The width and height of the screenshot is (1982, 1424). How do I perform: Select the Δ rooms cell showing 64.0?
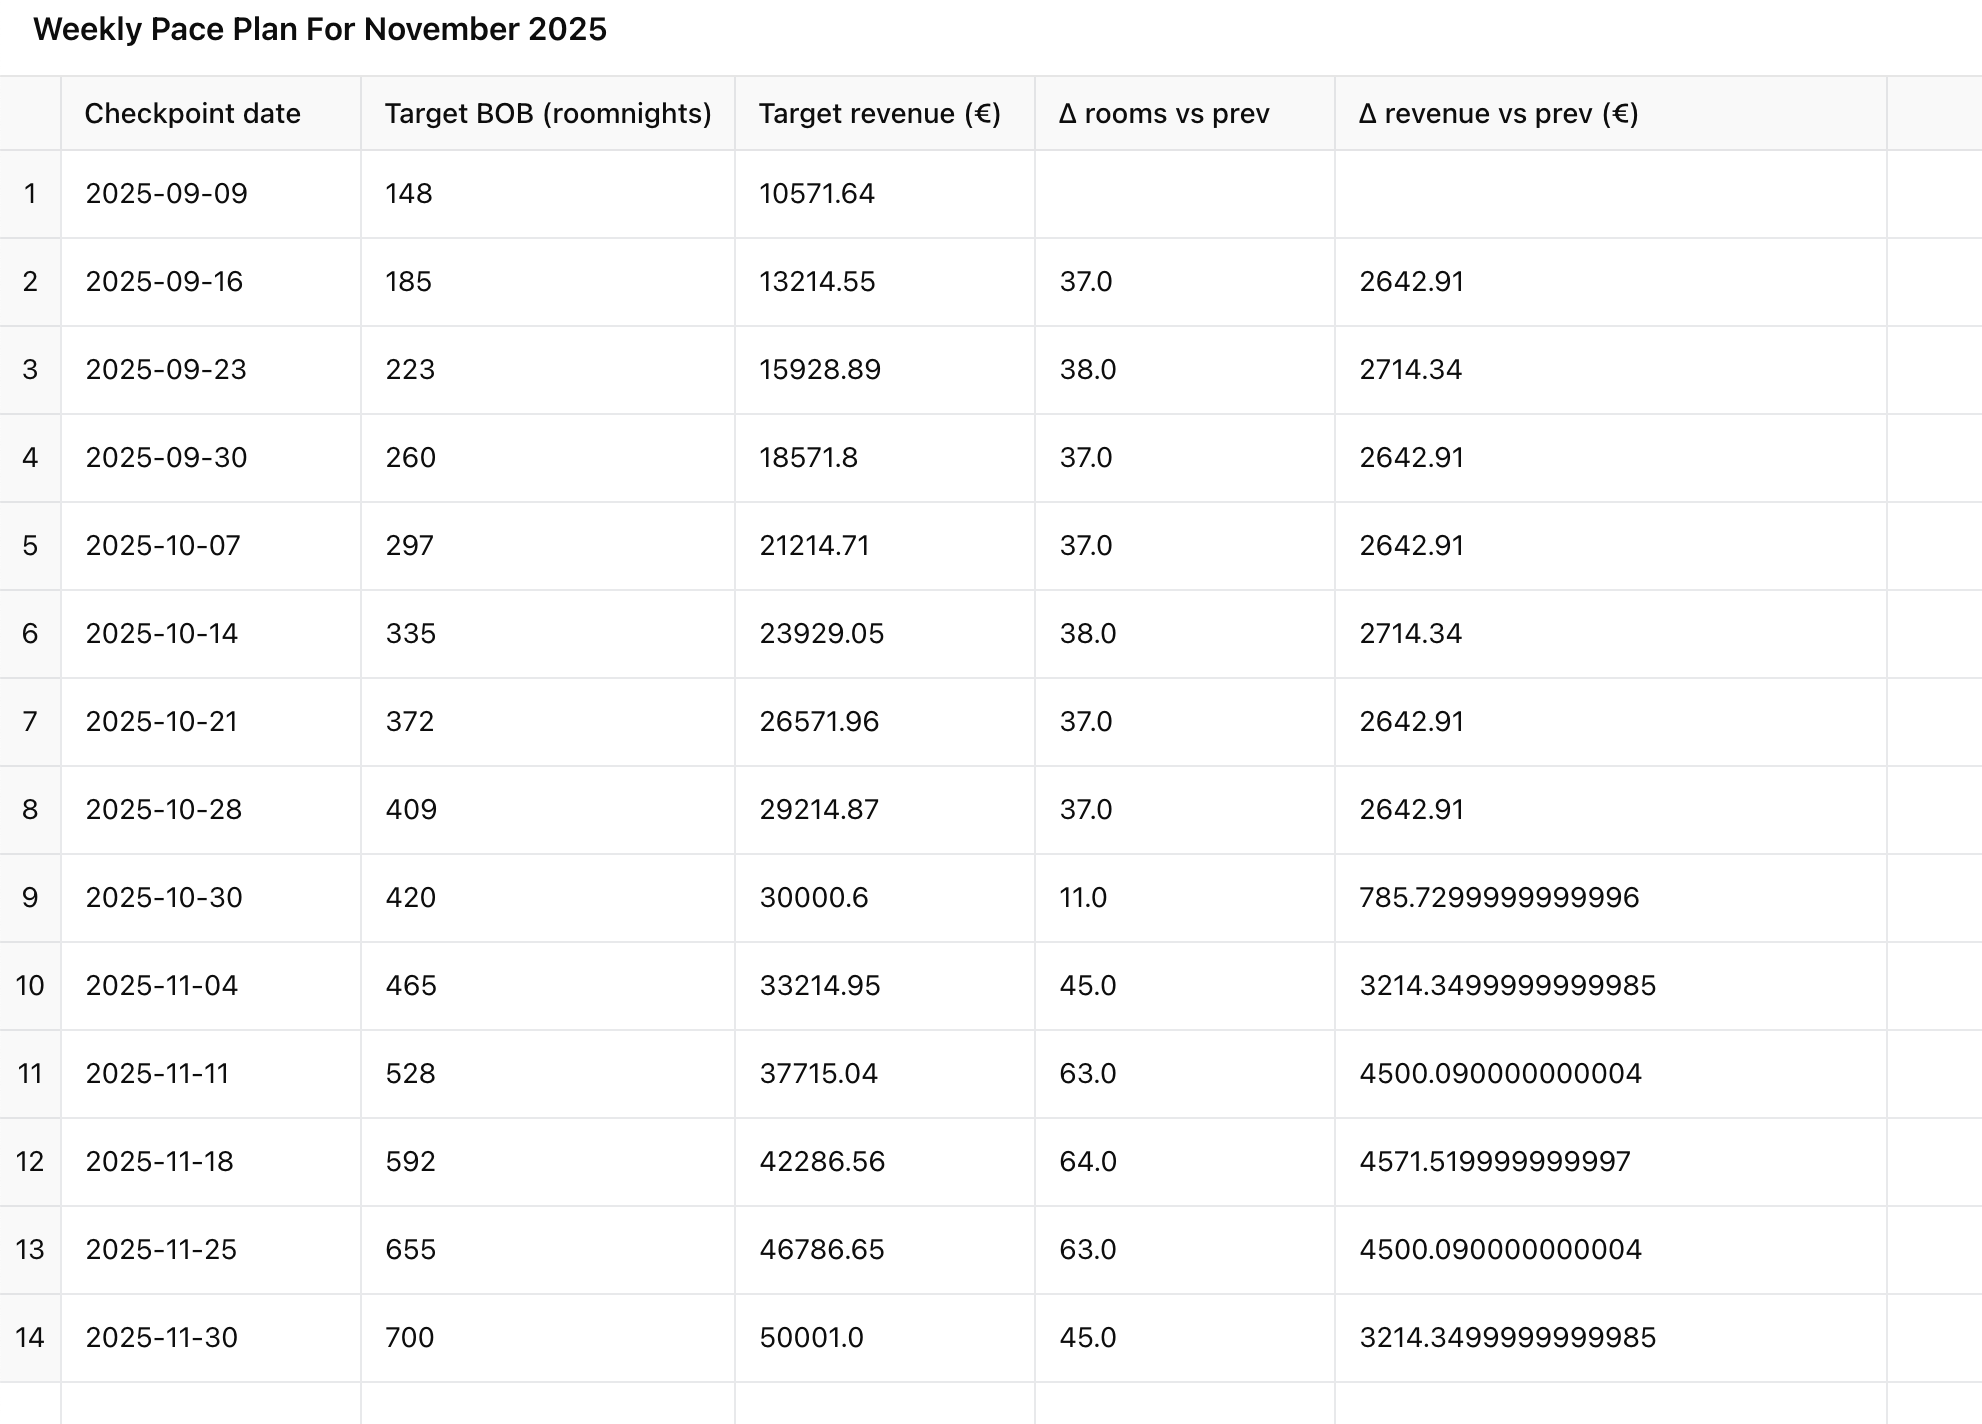1087,1162
